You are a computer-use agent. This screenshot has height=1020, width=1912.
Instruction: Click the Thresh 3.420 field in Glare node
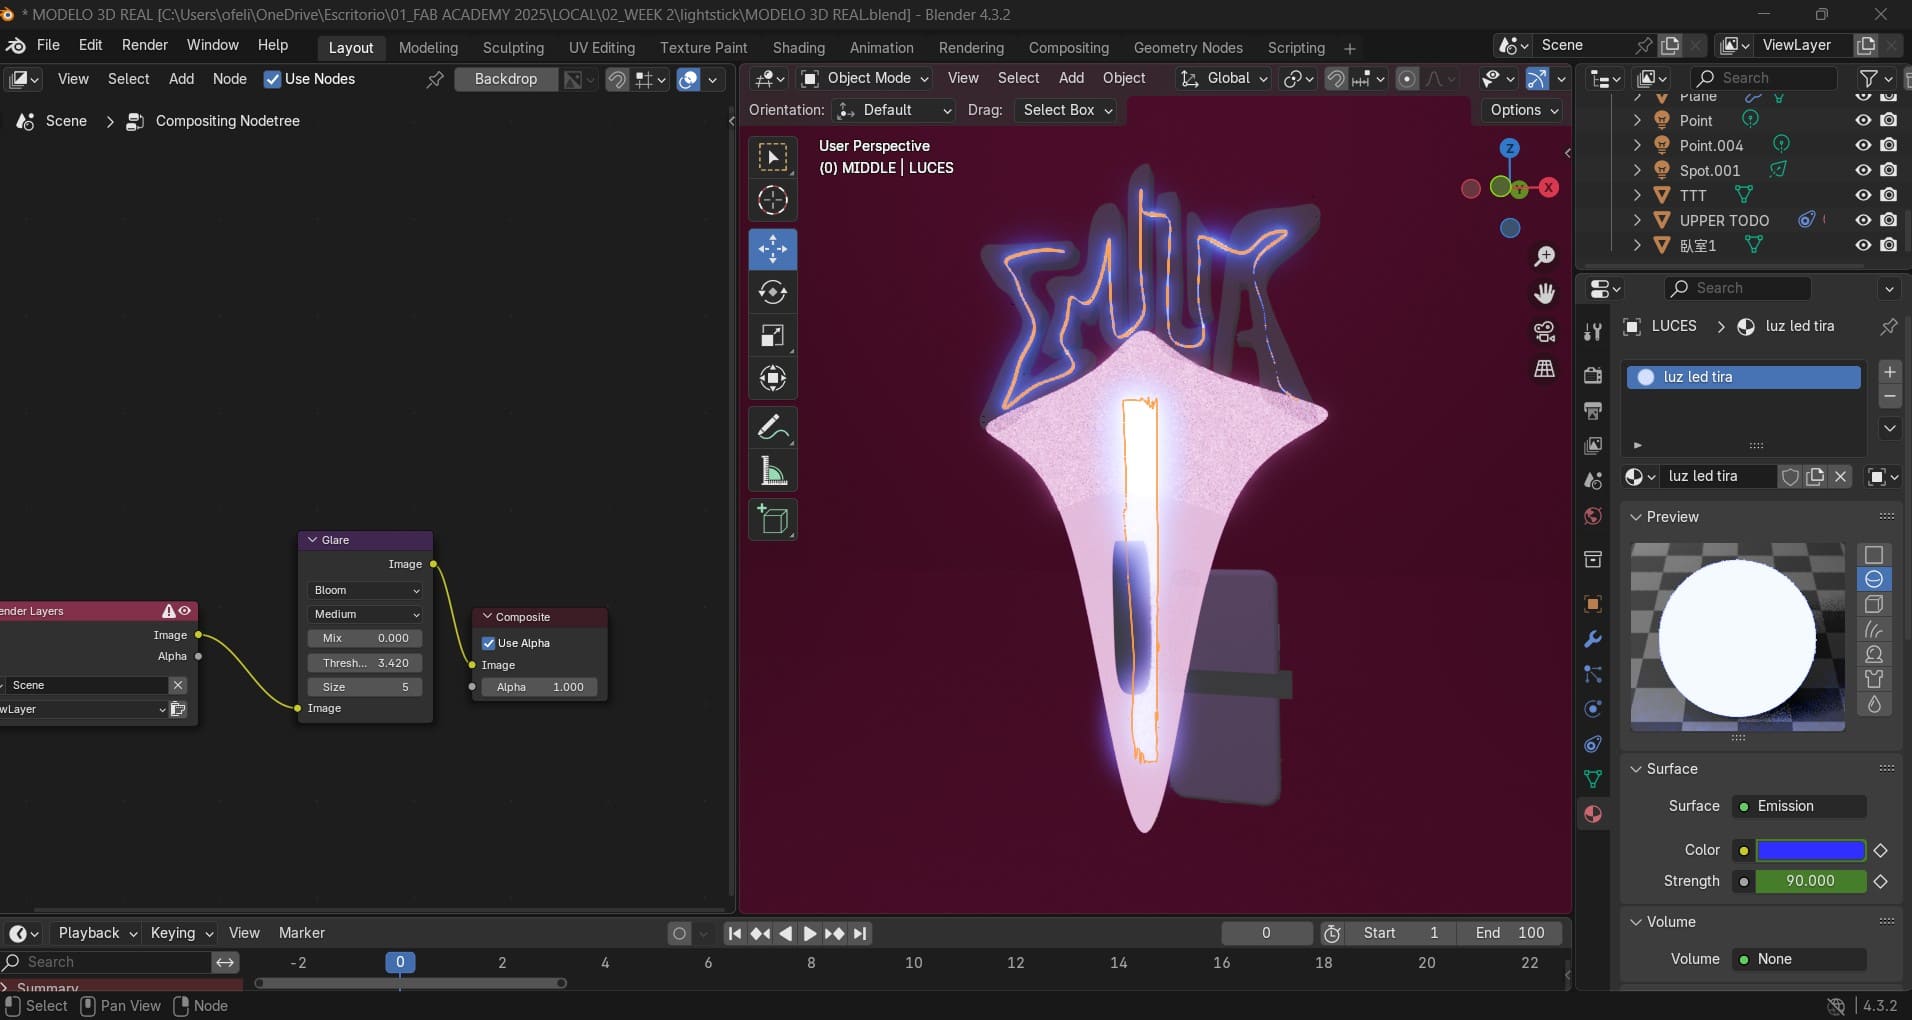pyautogui.click(x=365, y=663)
